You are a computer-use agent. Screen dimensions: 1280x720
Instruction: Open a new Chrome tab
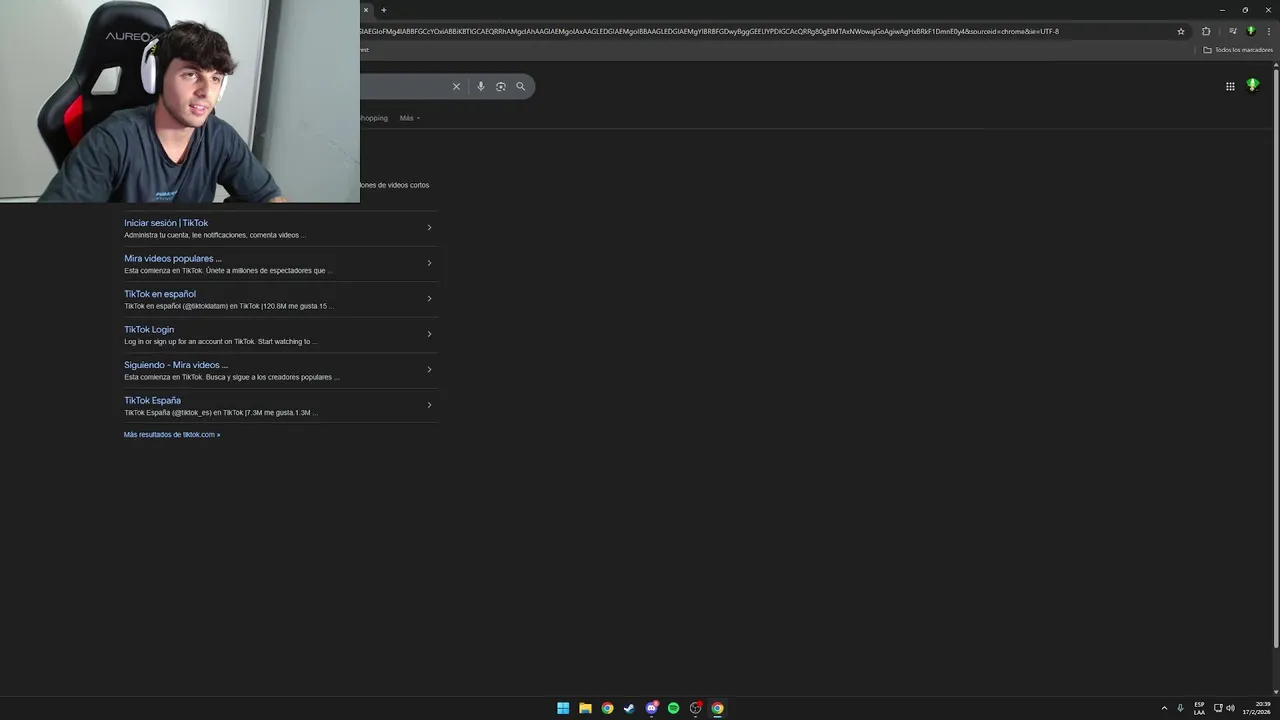[x=383, y=10]
